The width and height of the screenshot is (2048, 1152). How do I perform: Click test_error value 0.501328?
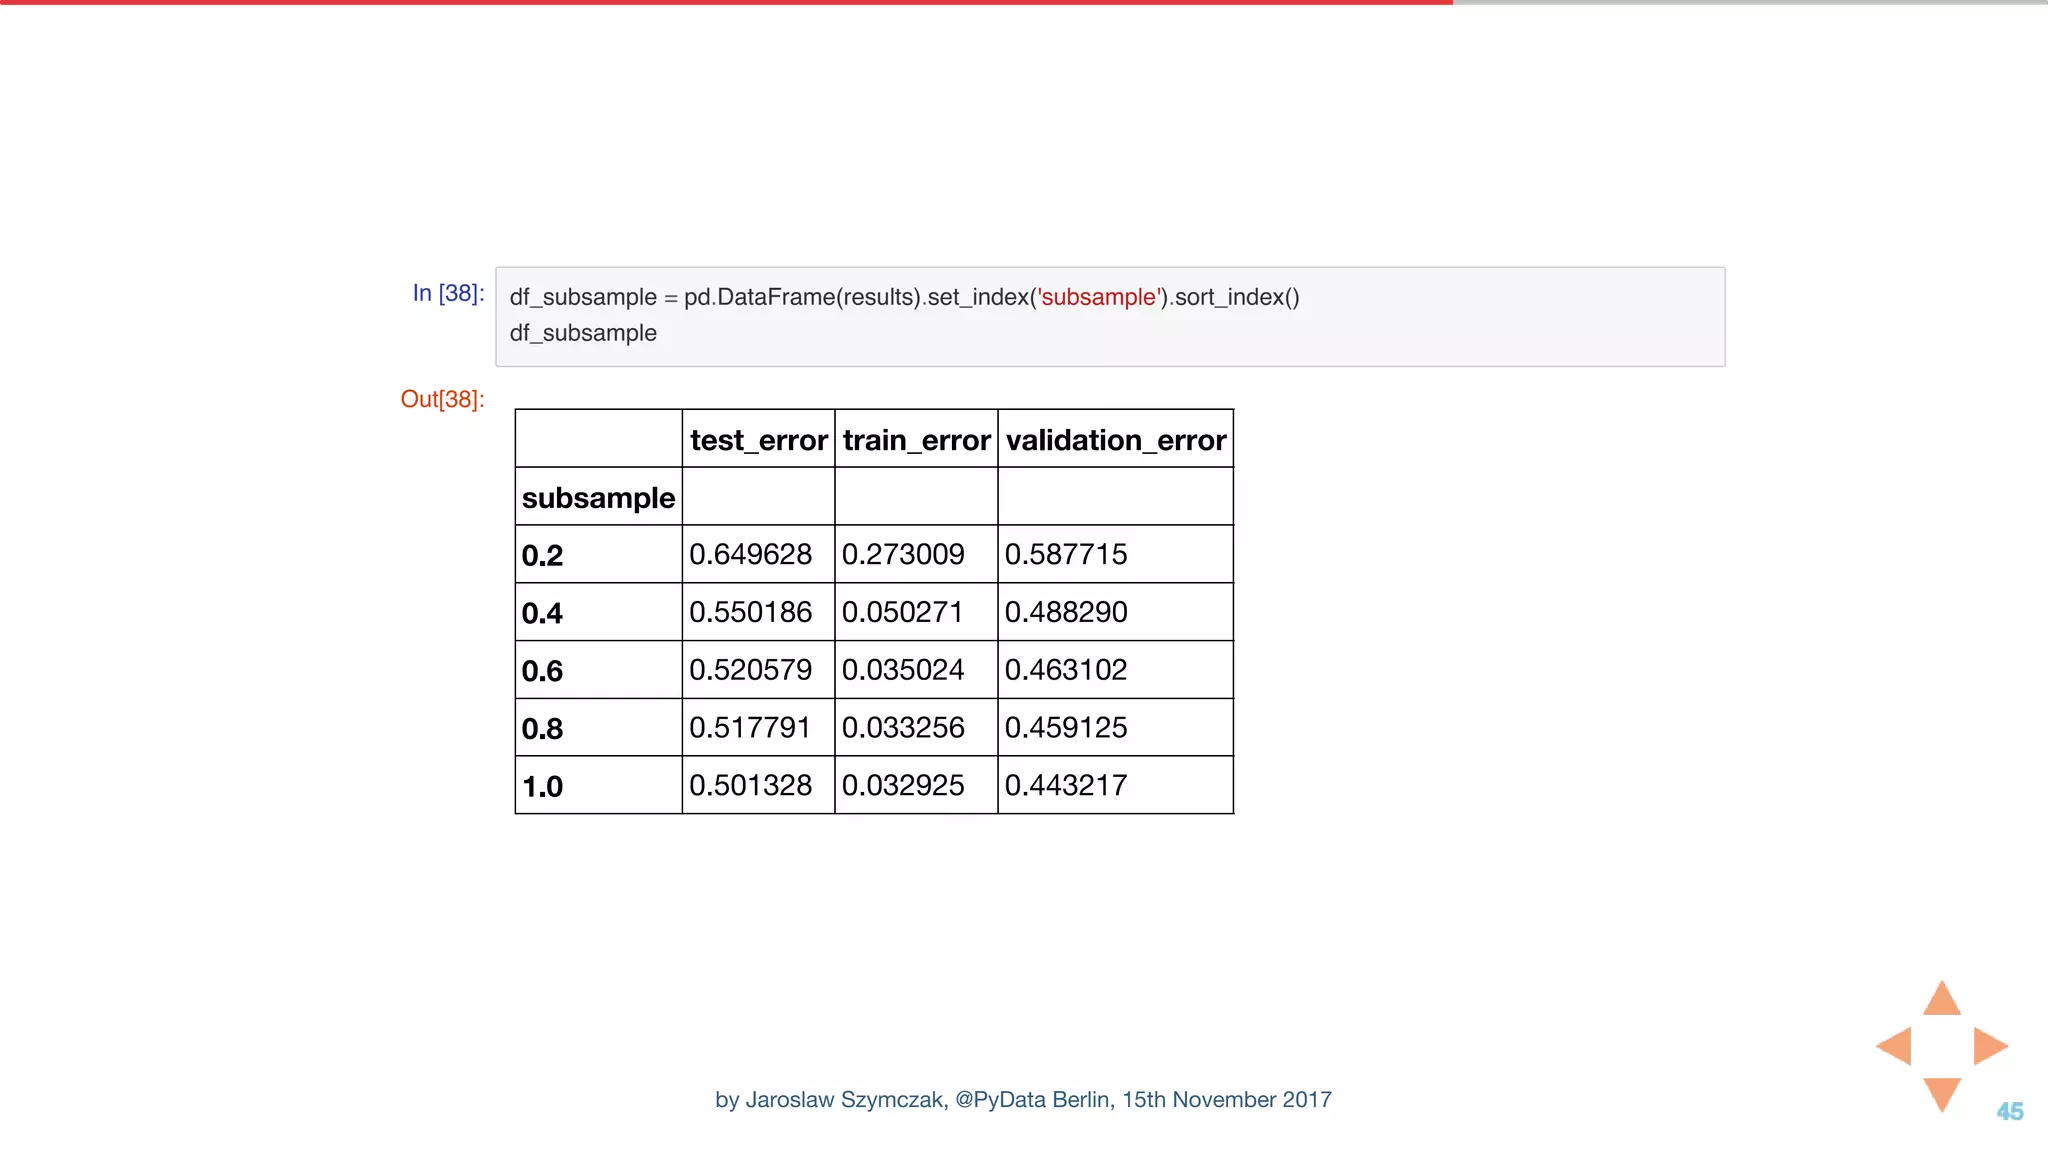[750, 786]
